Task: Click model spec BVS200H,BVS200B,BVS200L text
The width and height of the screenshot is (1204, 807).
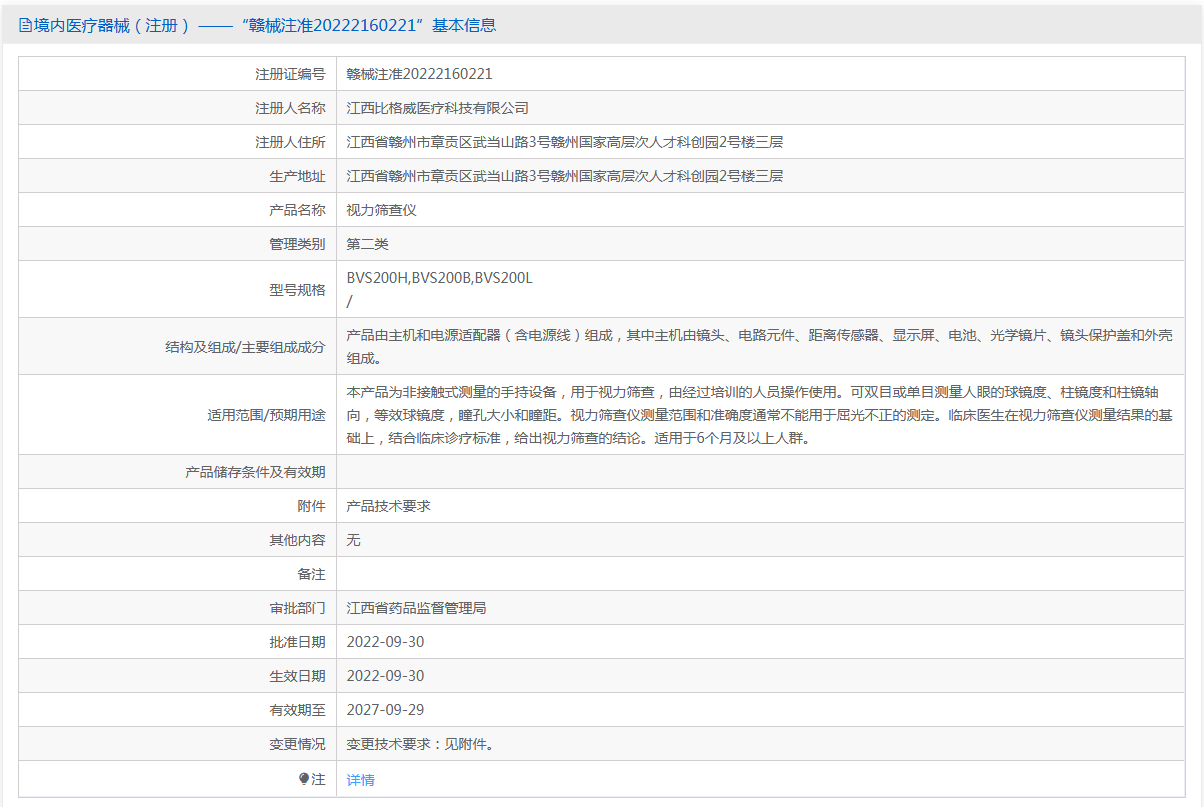Action: click(x=439, y=278)
